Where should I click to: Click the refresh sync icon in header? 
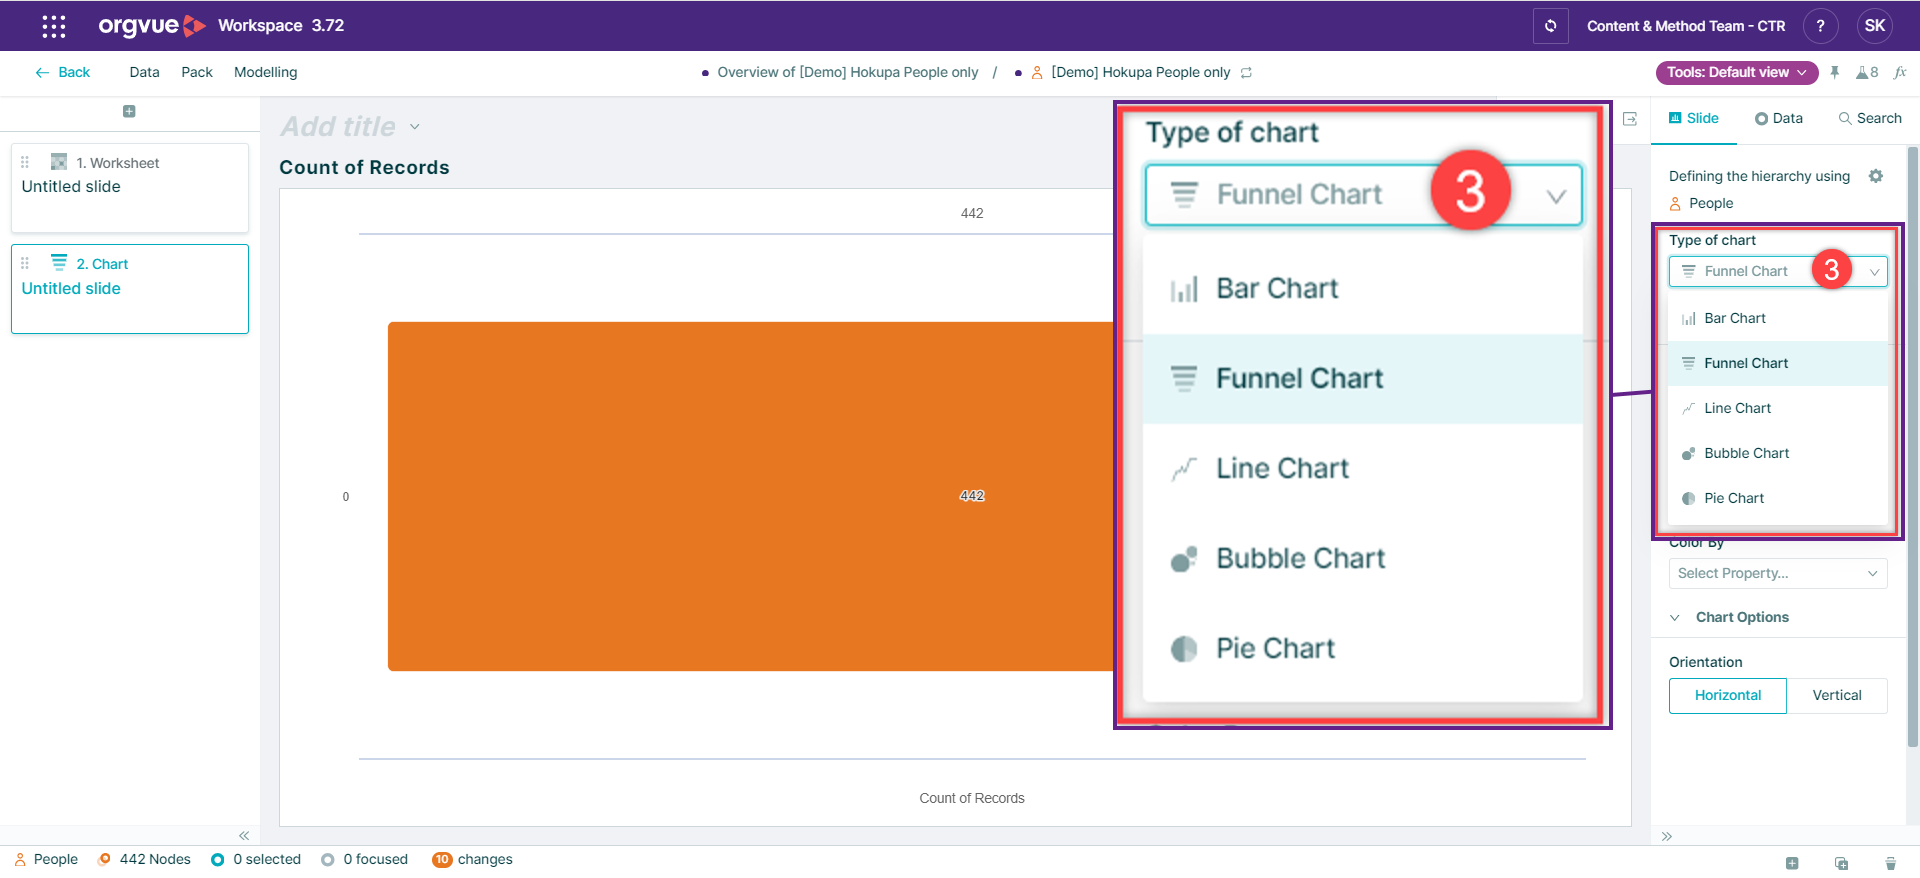click(x=1550, y=26)
